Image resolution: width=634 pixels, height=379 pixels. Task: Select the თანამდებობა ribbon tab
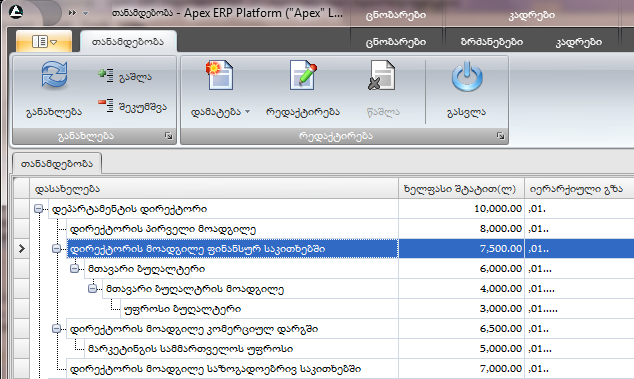[128, 42]
